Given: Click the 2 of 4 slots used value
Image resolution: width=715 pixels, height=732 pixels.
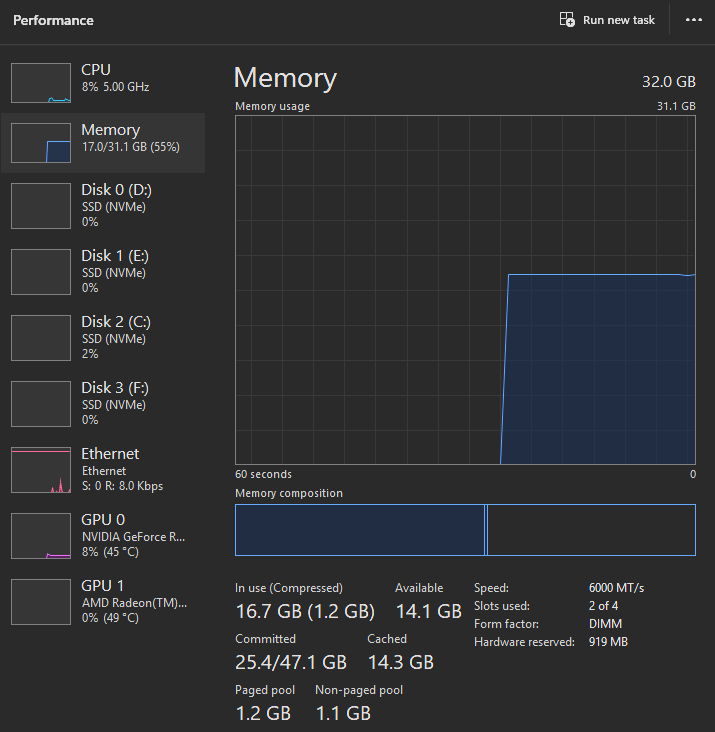Looking at the screenshot, I should [603, 606].
